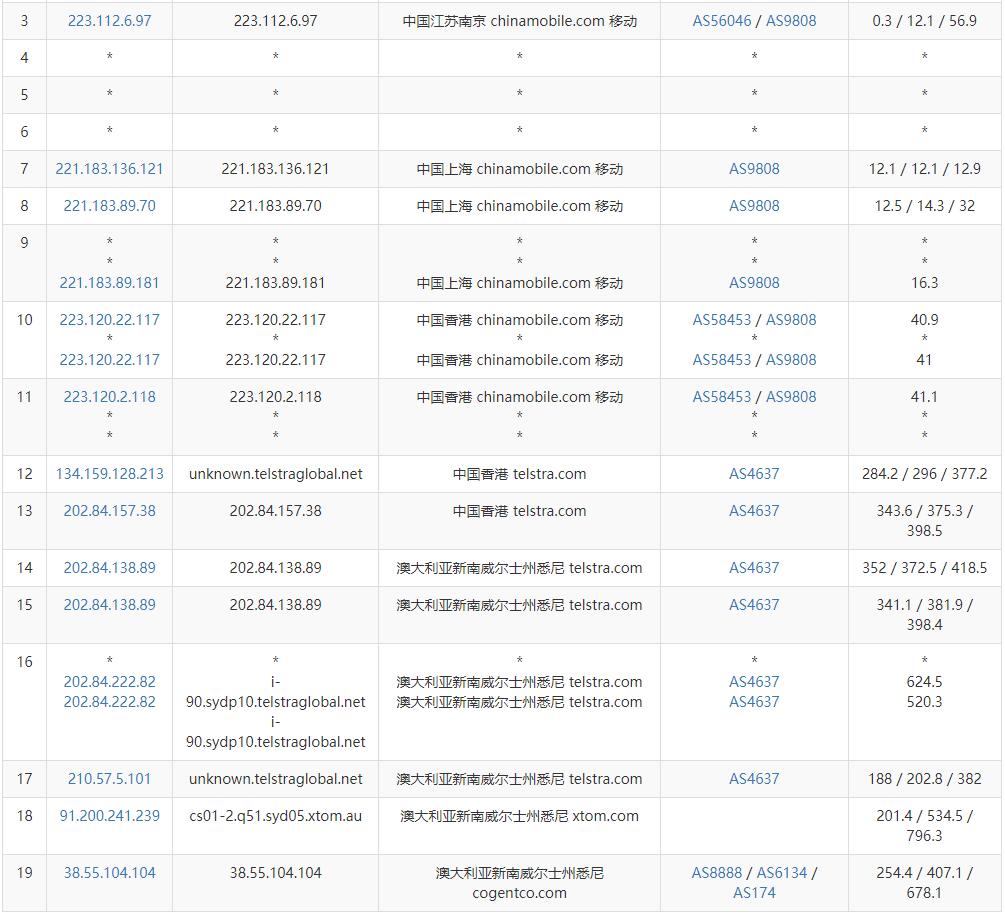Select the blue 202.84.157.38 IP link

pyautogui.click(x=110, y=511)
